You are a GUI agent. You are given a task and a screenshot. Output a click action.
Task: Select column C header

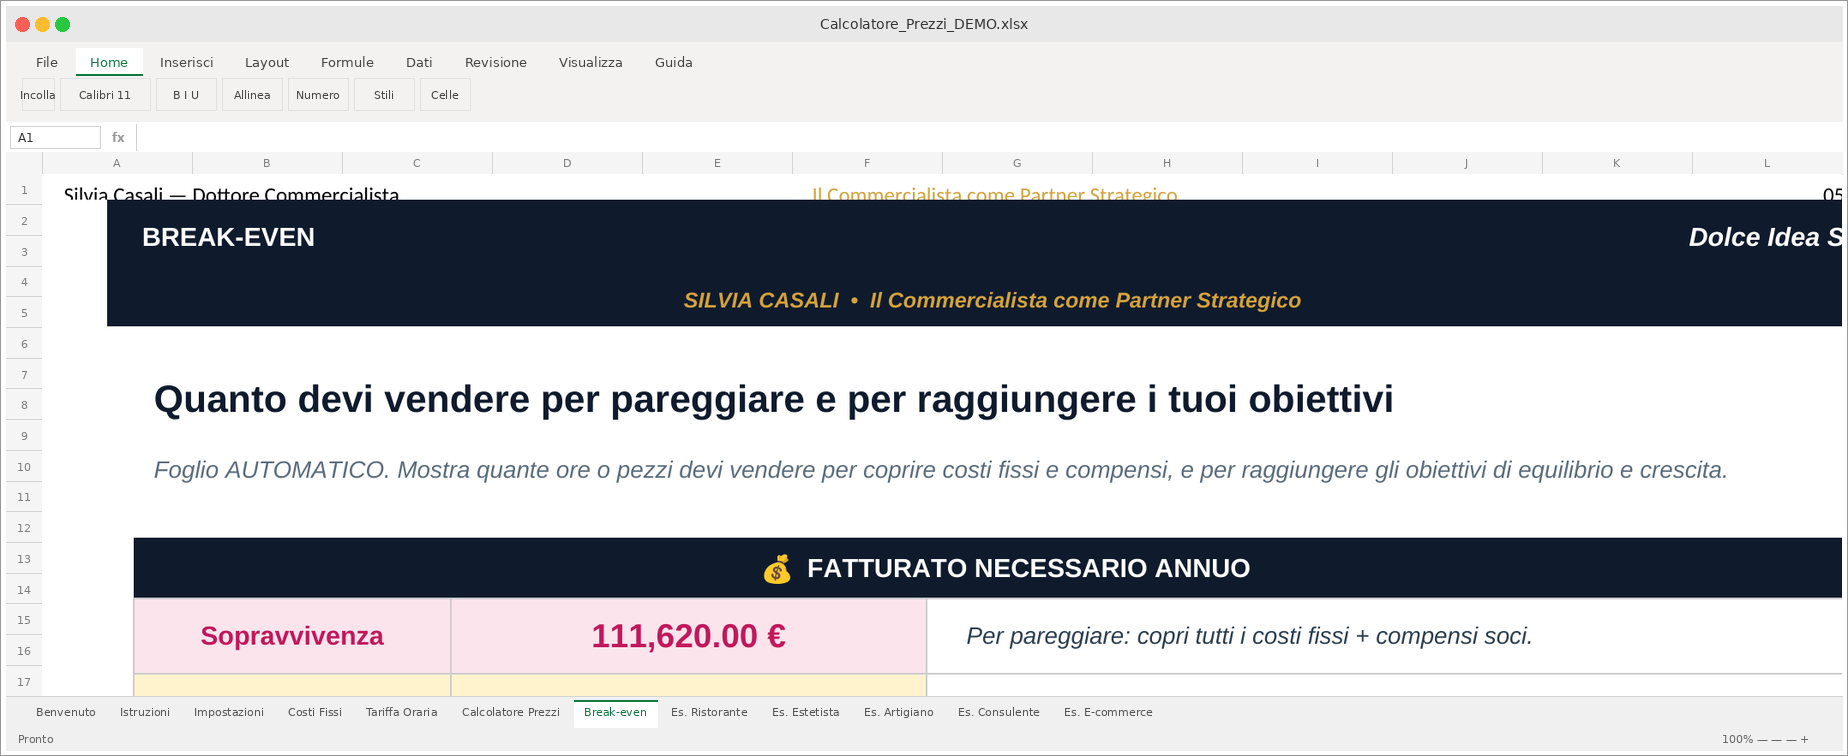tap(417, 163)
